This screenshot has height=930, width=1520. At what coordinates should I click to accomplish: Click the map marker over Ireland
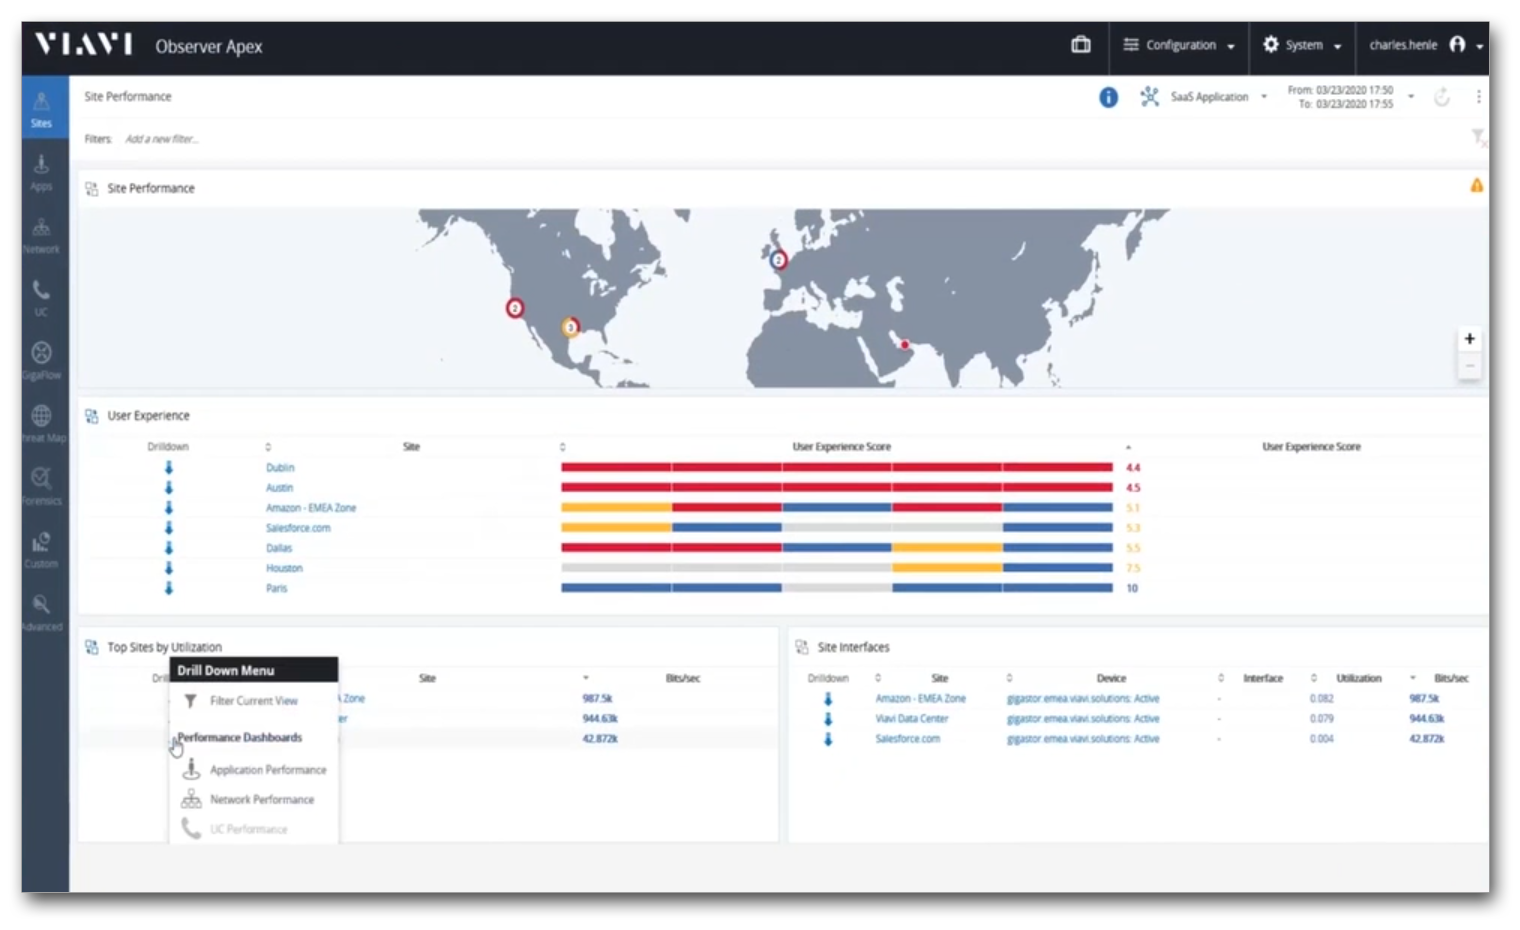778,260
